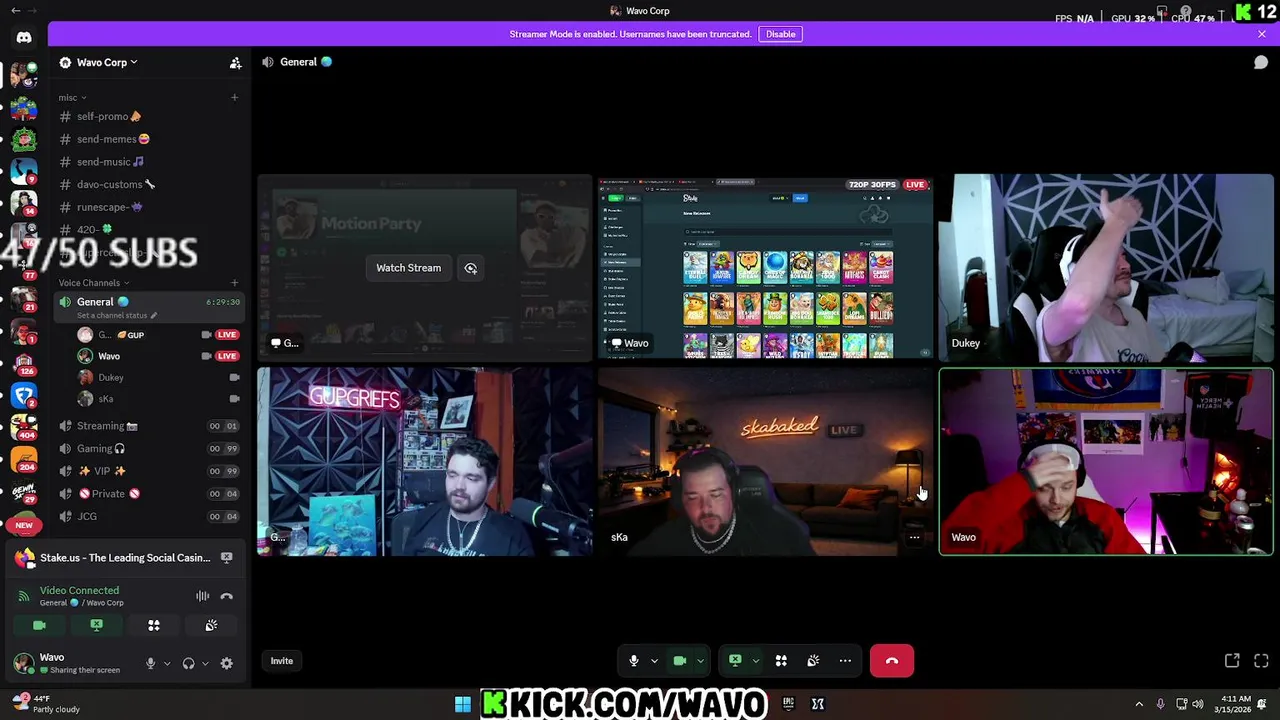1280x720 pixels.
Task: Start an activity from the sidebar panel
Action: (x=154, y=625)
